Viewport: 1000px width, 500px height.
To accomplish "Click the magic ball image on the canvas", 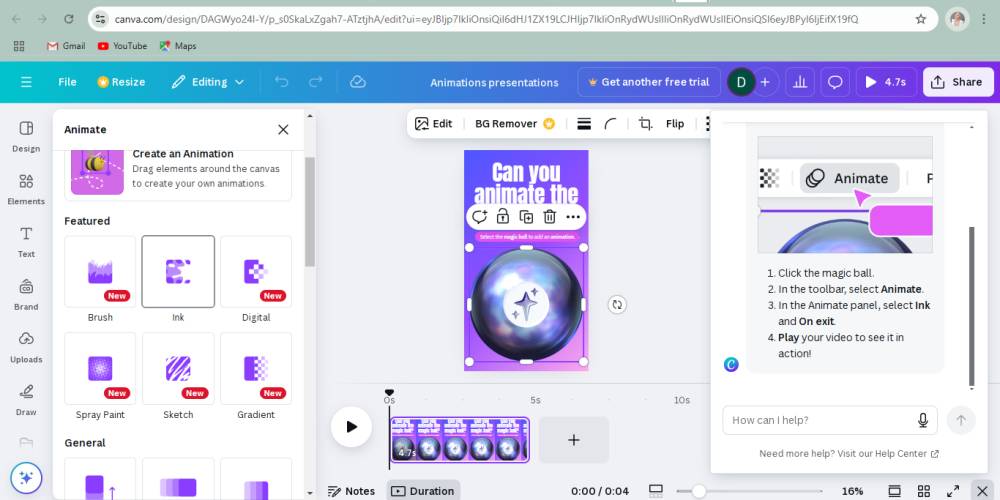I will 526,304.
